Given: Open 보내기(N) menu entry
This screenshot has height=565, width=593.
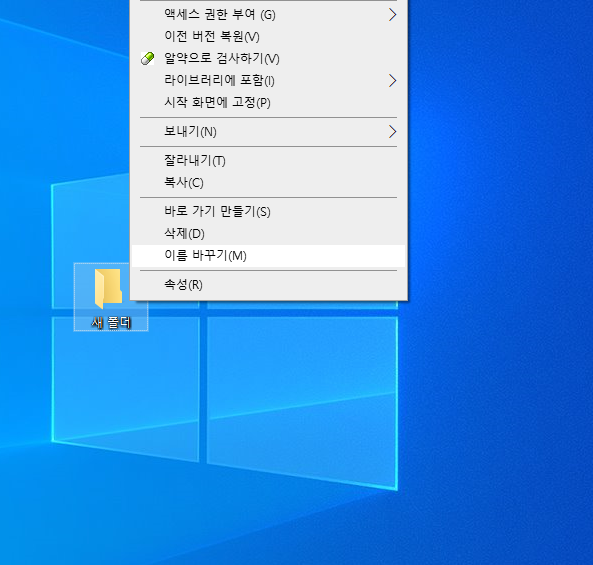Looking at the screenshot, I should (x=269, y=132).
